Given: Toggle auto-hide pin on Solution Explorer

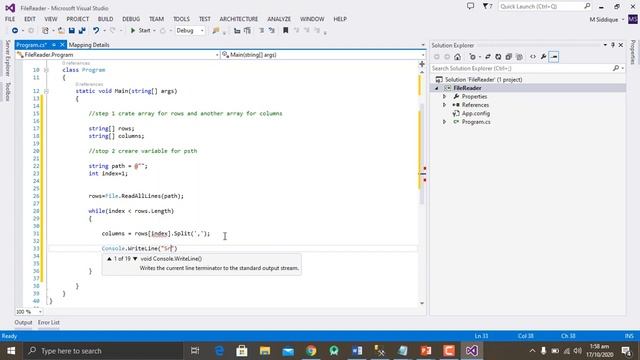Looking at the screenshot, I should [613, 45].
